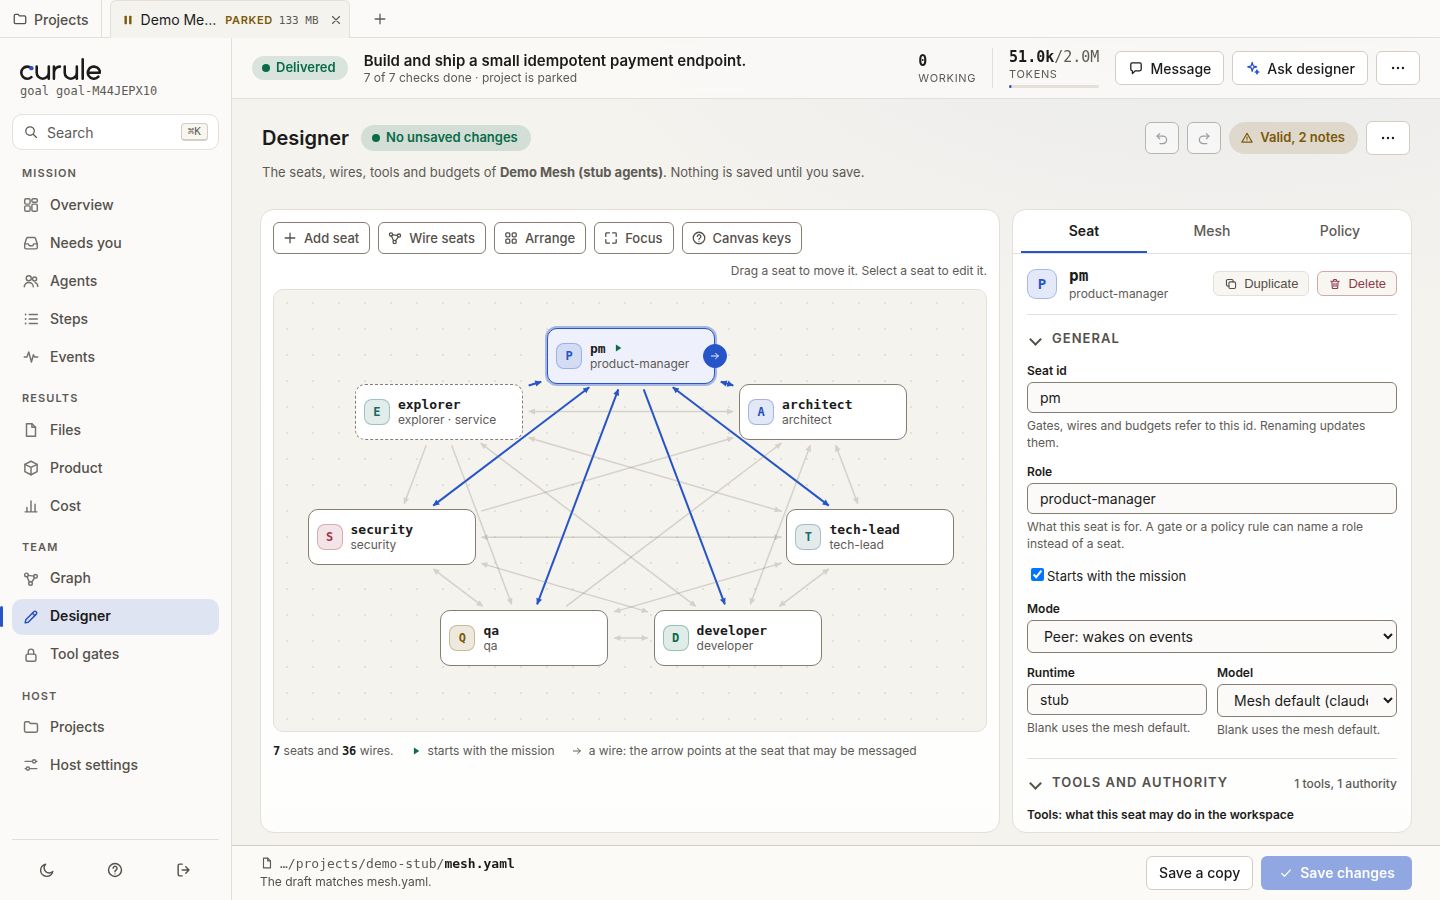Viewport: 1440px width, 900px height.
Task: Open the help question-mark icon
Action: click(x=115, y=870)
